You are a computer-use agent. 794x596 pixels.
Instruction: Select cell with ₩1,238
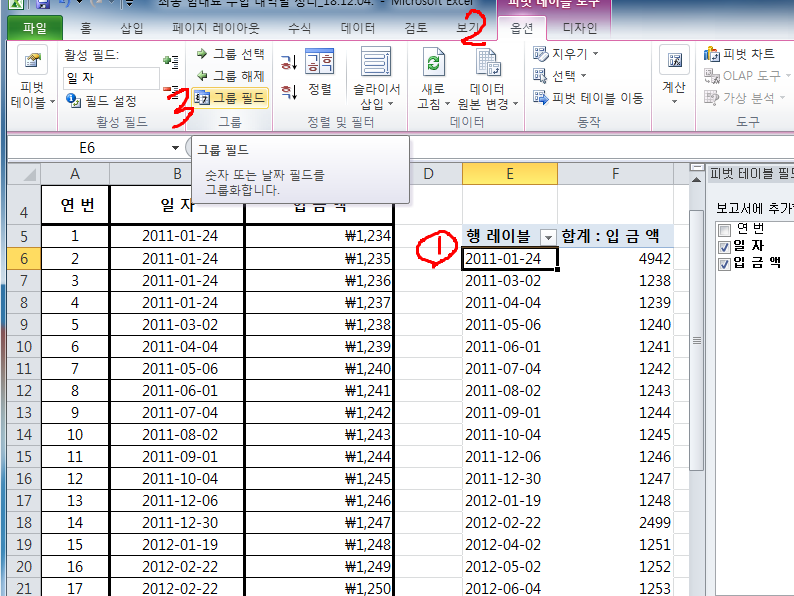pyautogui.click(x=319, y=325)
